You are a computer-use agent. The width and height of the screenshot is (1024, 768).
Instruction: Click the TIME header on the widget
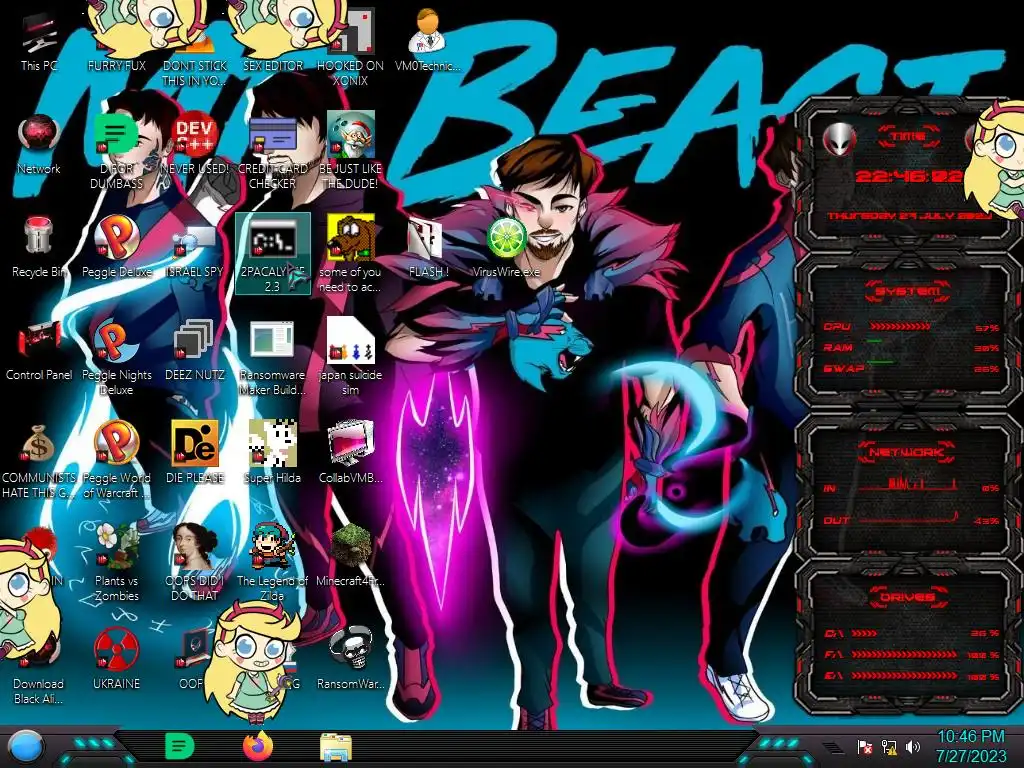909,136
